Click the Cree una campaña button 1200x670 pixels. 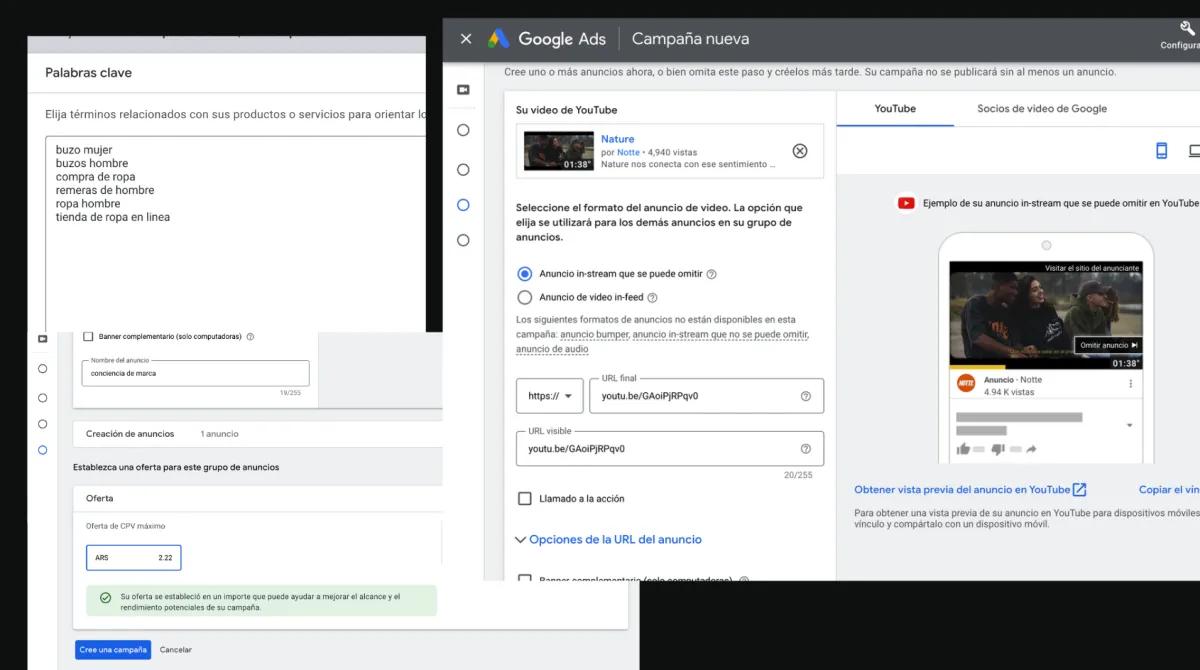point(113,650)
